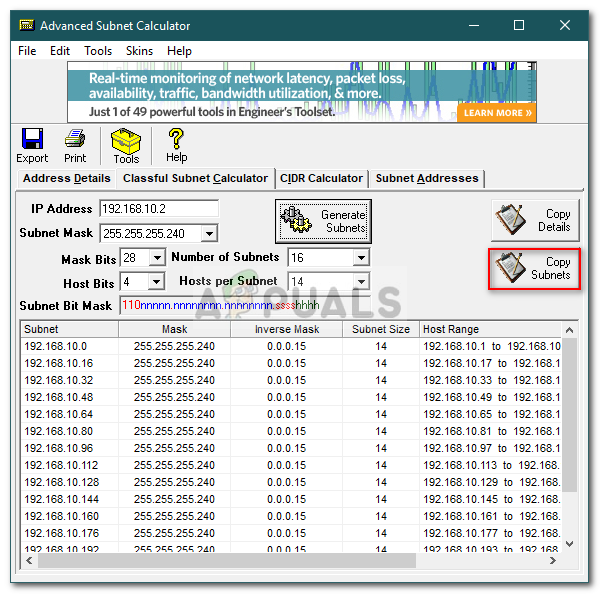Open the File menu
The height and width of the screenshot is (594, 600).
tap(27, 51)
